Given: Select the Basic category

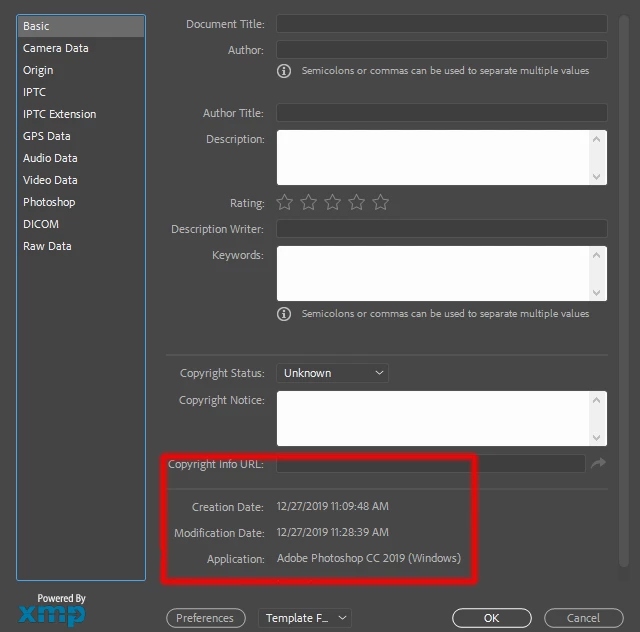Looking at the screenshot, I should click(81, 26).
